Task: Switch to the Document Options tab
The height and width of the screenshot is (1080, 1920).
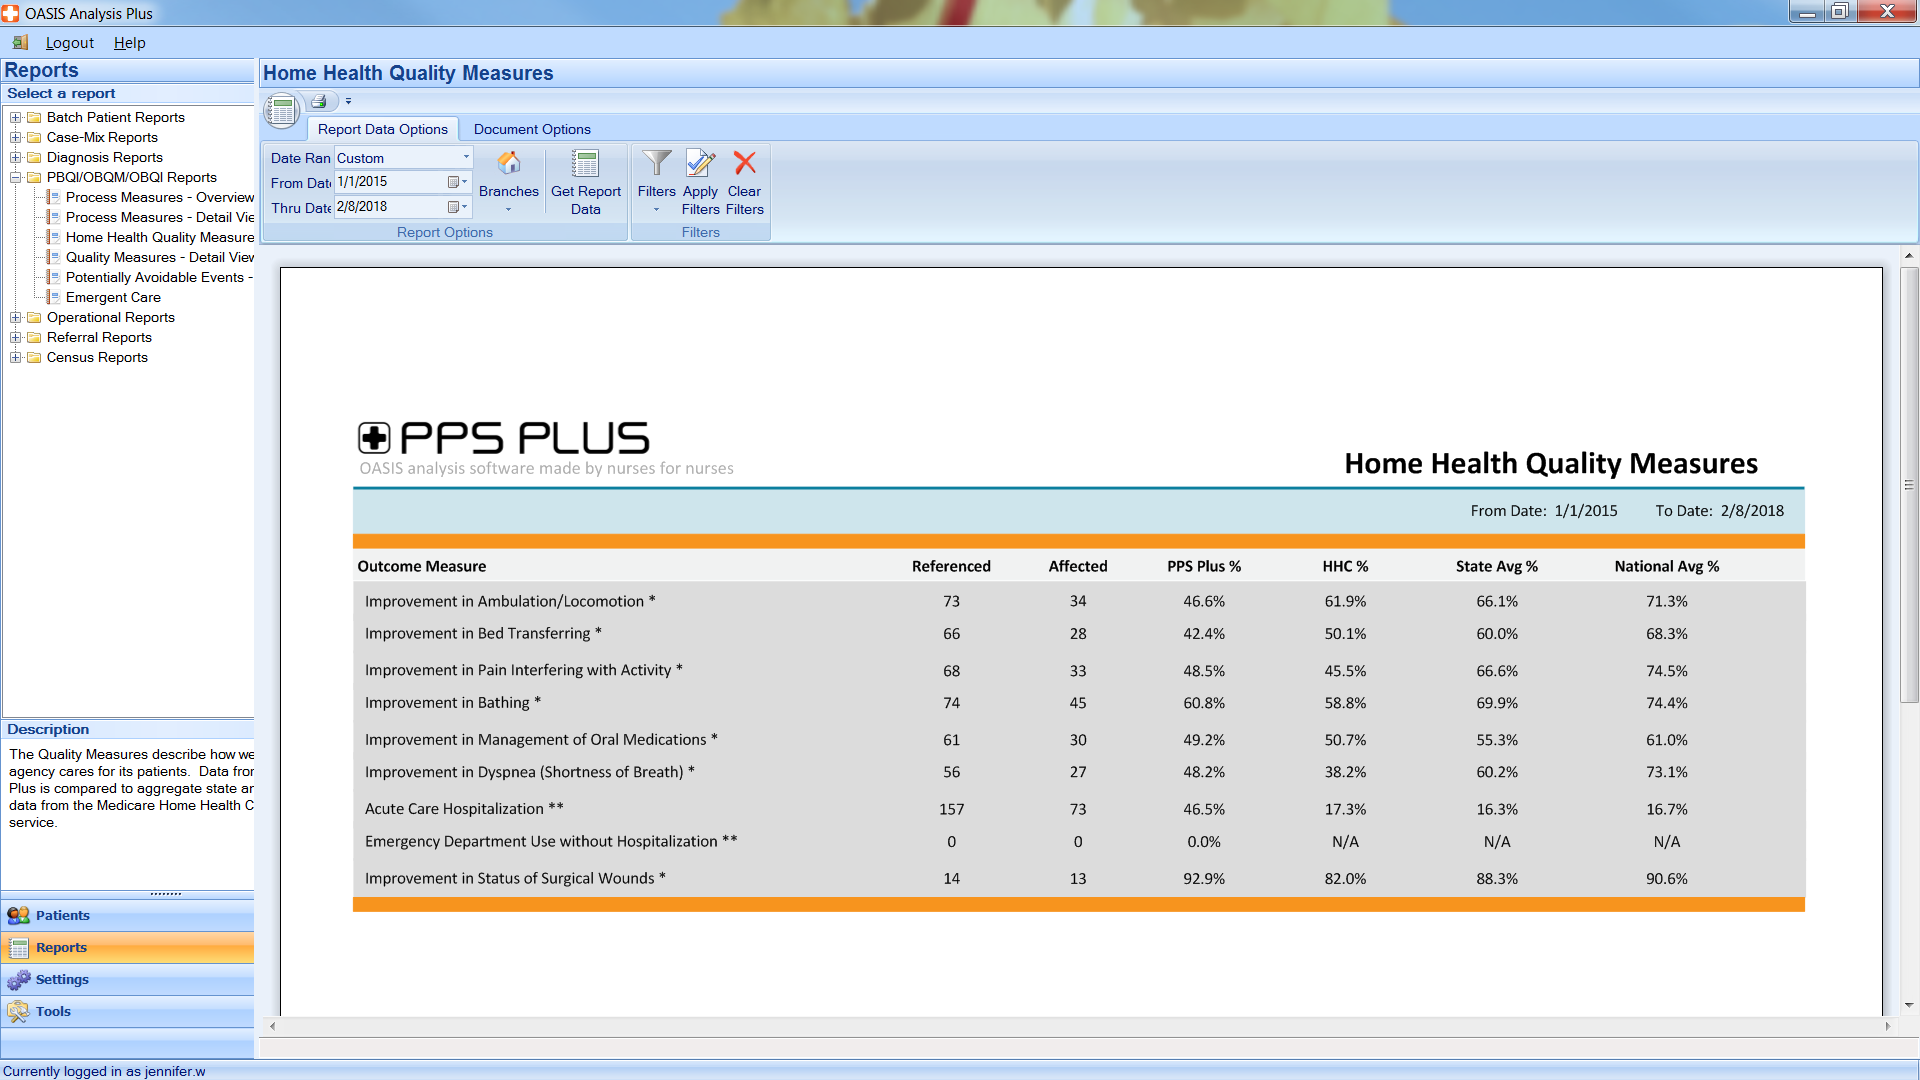Action: click(531, 129)
